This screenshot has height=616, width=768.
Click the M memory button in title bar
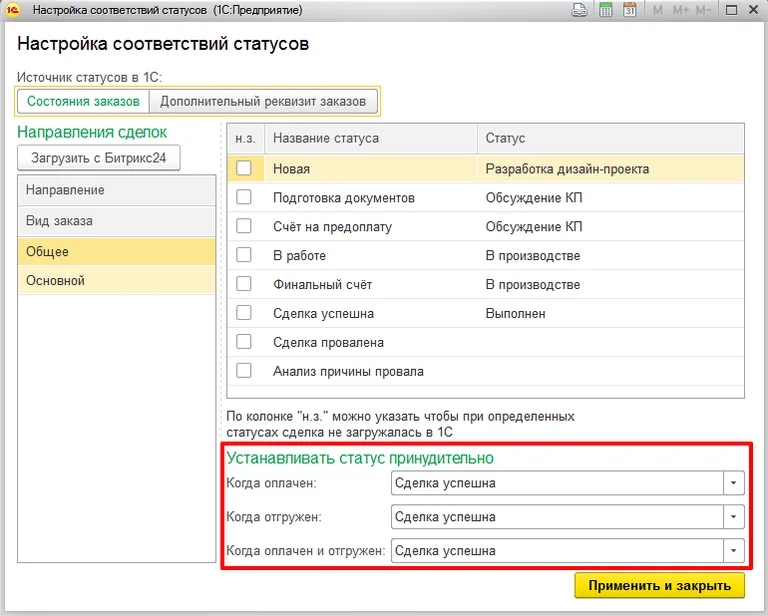[657, 10]
